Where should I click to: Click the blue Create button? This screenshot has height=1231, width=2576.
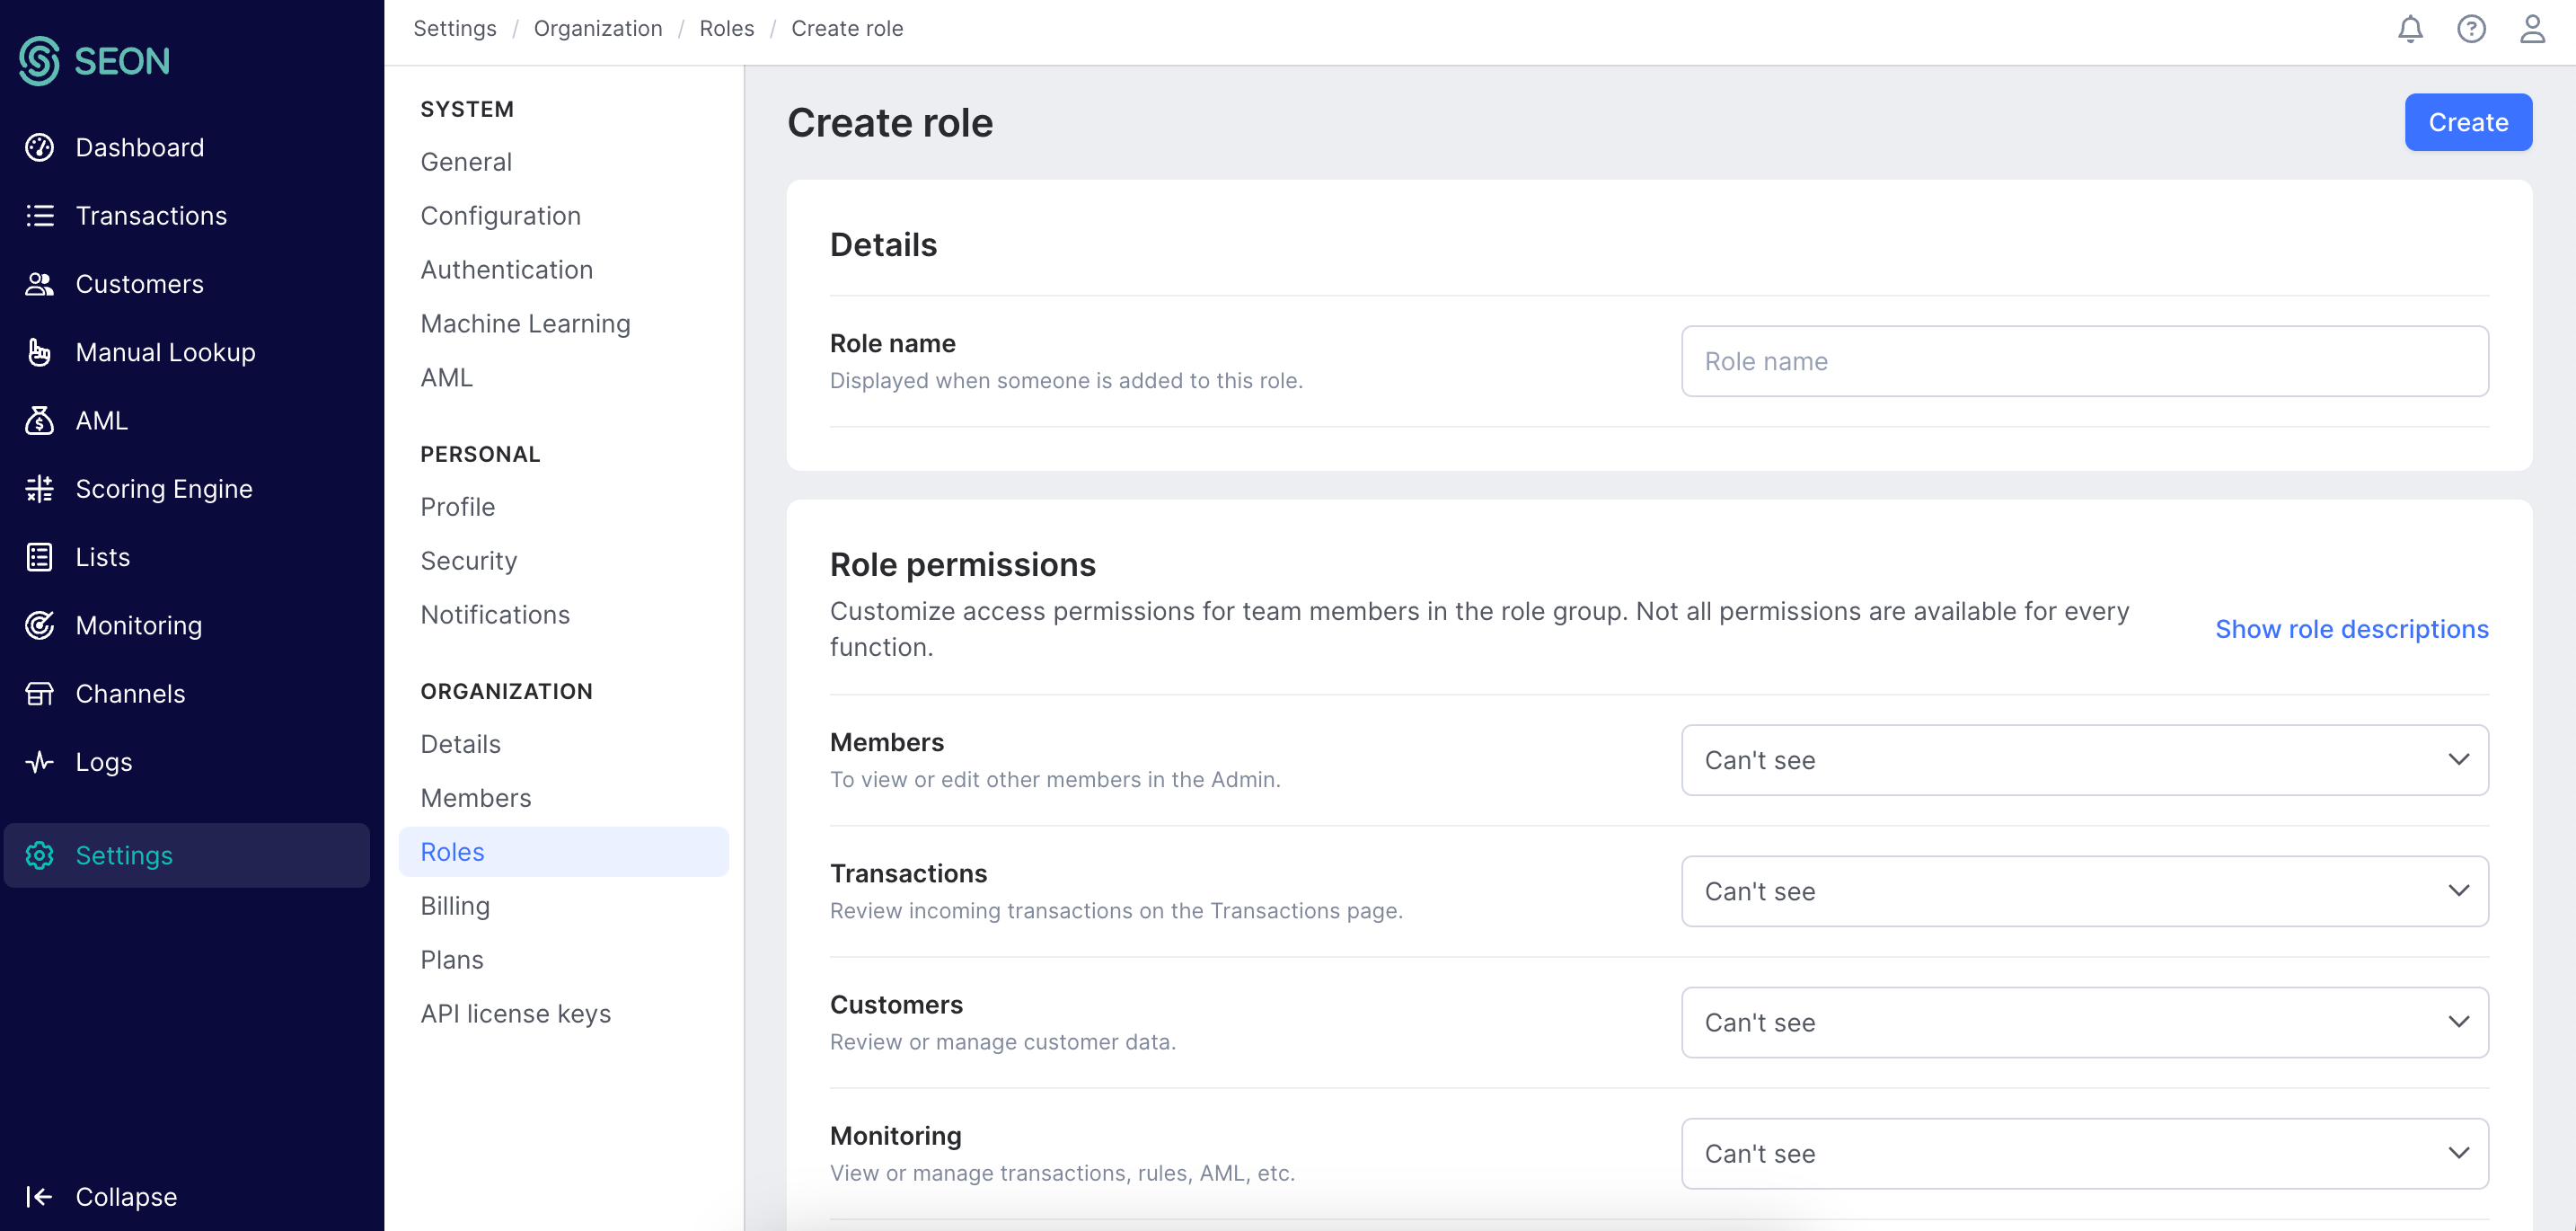2468,122
